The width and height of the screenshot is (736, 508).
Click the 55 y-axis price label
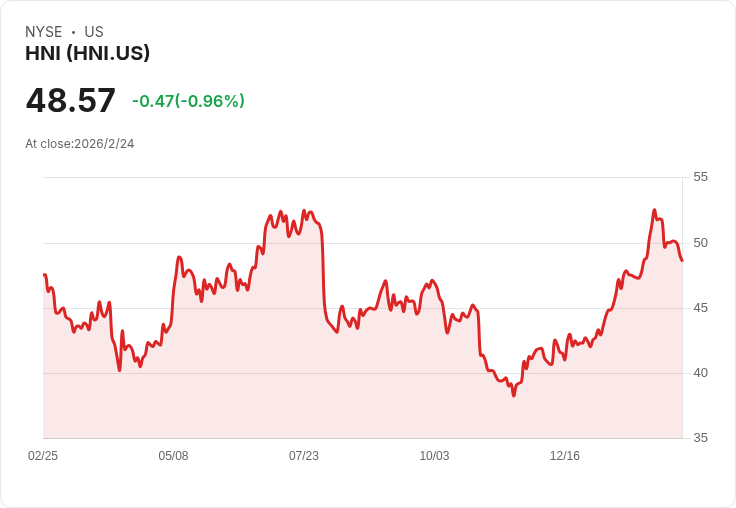(x=700, y=177)
